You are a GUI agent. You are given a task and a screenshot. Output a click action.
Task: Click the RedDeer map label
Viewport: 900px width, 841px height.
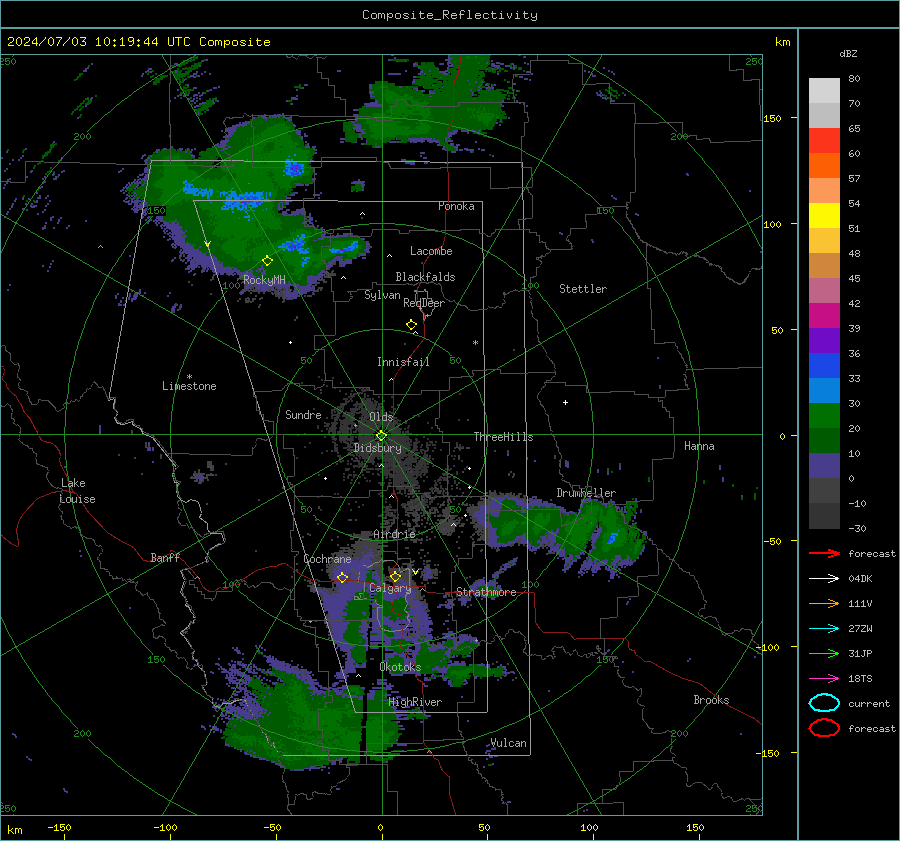pos(424,303)
